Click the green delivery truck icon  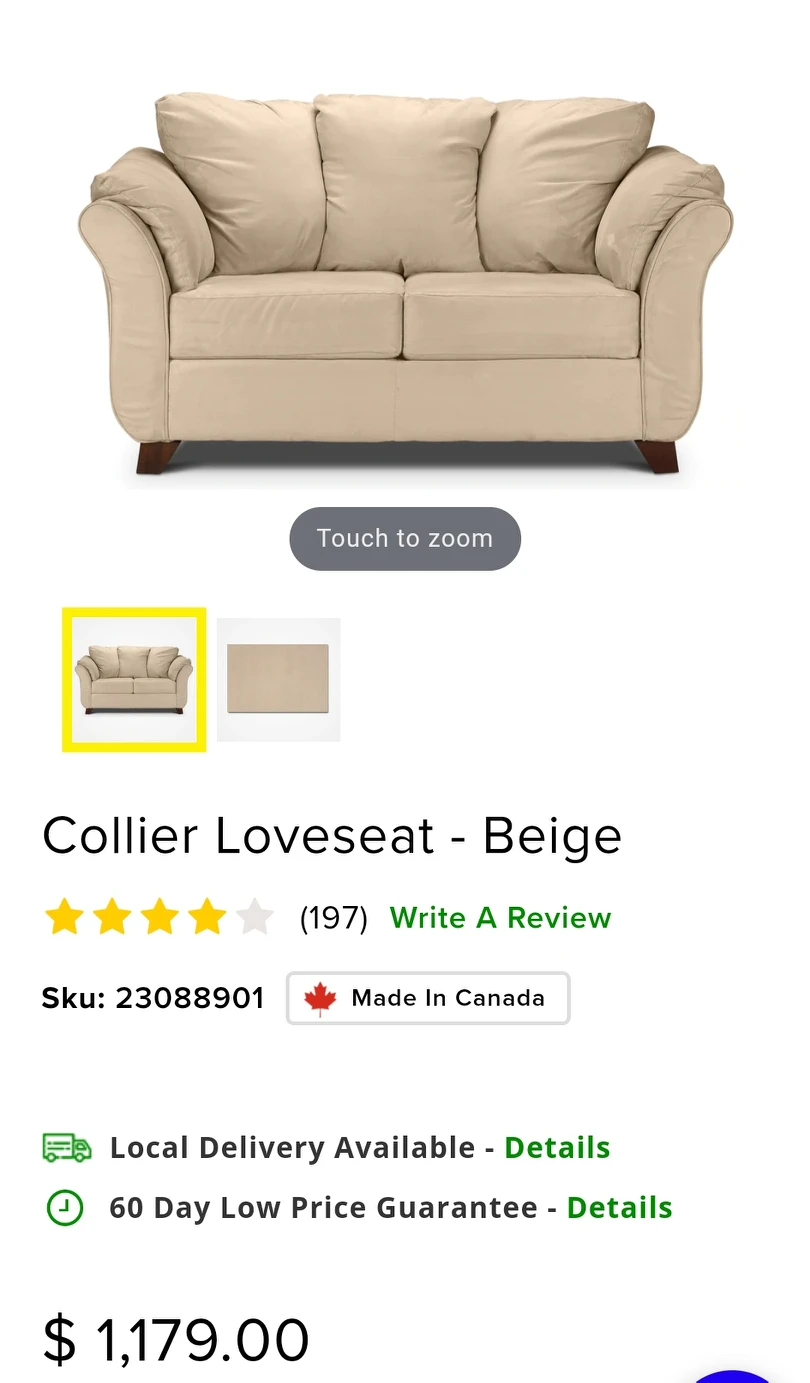[66, 1147]
